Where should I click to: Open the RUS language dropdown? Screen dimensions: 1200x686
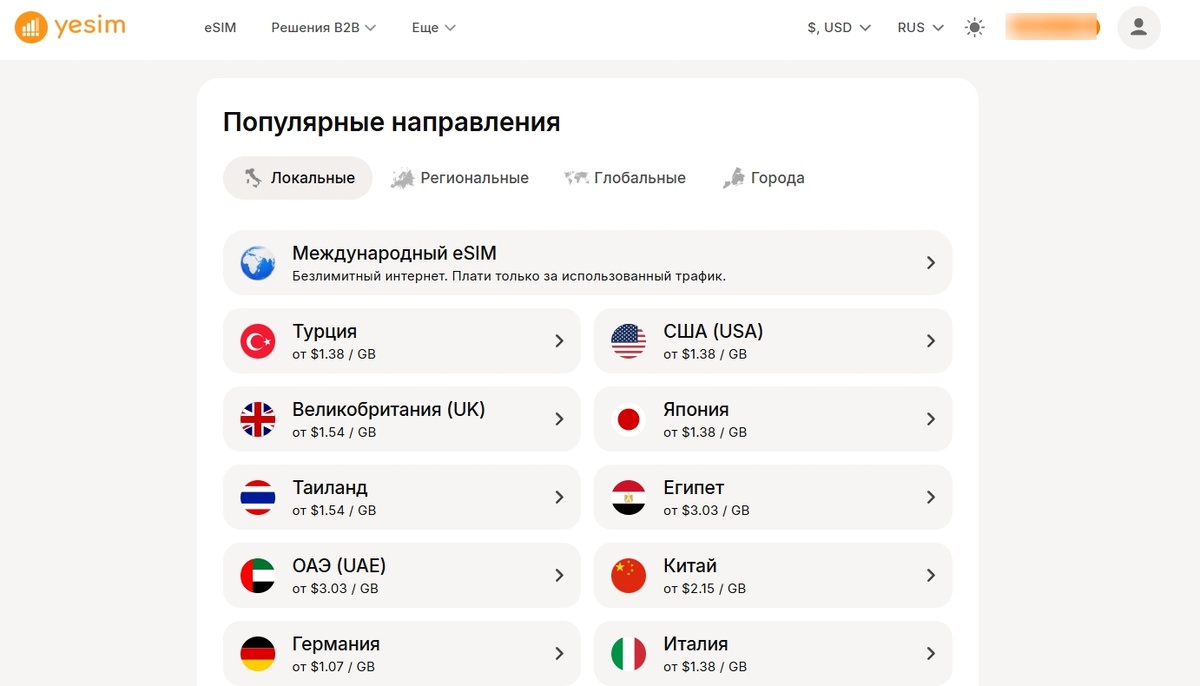pos(918,28)
